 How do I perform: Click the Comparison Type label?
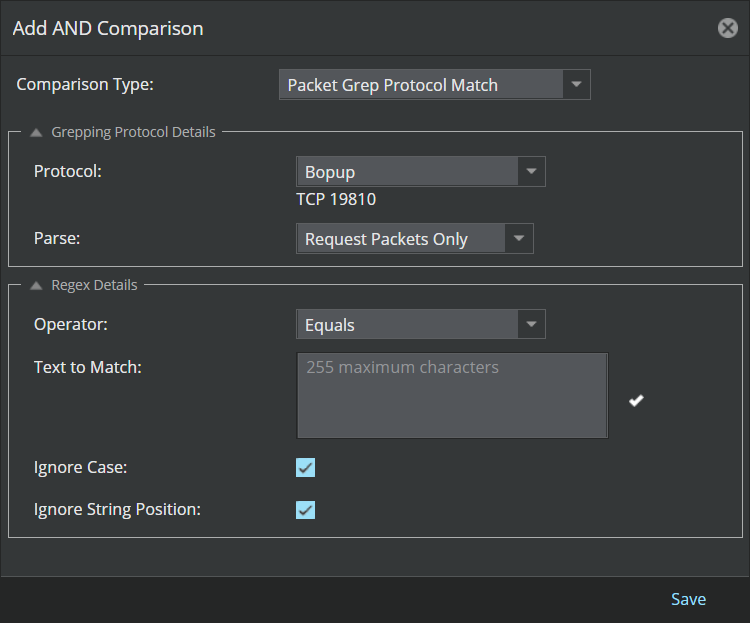tap(85, 84)
